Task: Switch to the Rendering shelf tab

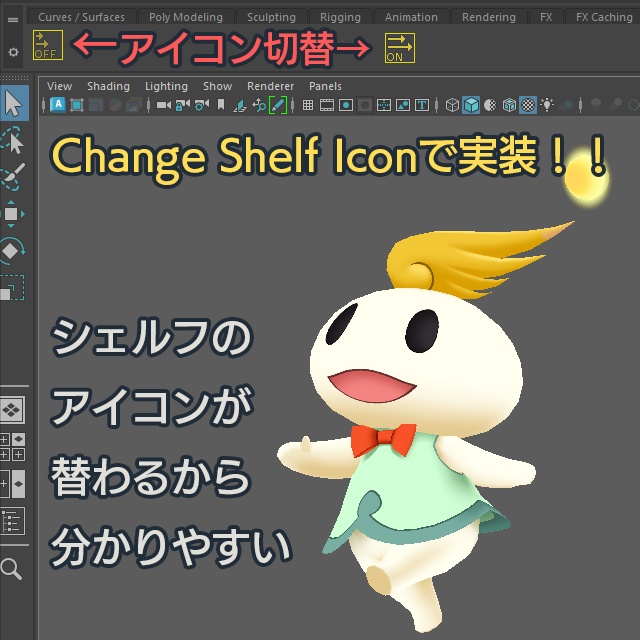Action: [x=489, y=17]
